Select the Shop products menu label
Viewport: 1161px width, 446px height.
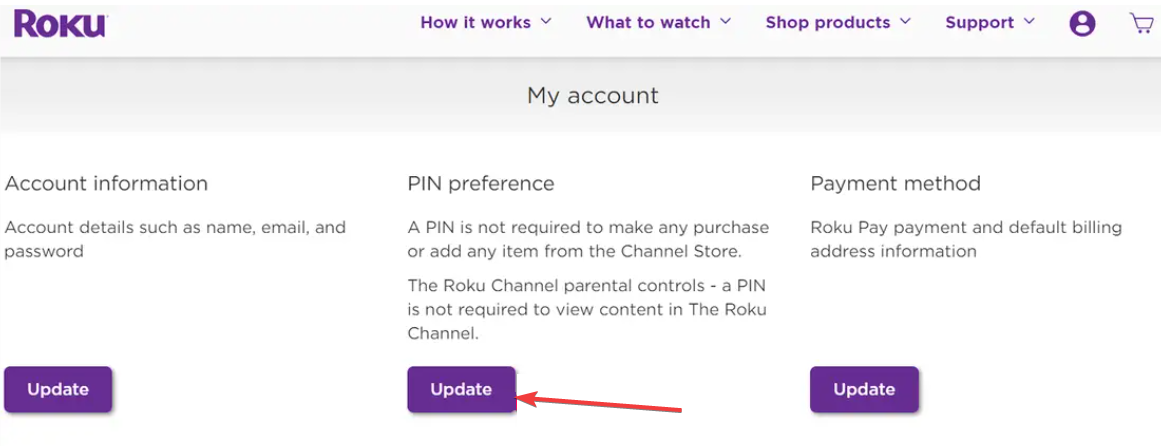(827, 22)
